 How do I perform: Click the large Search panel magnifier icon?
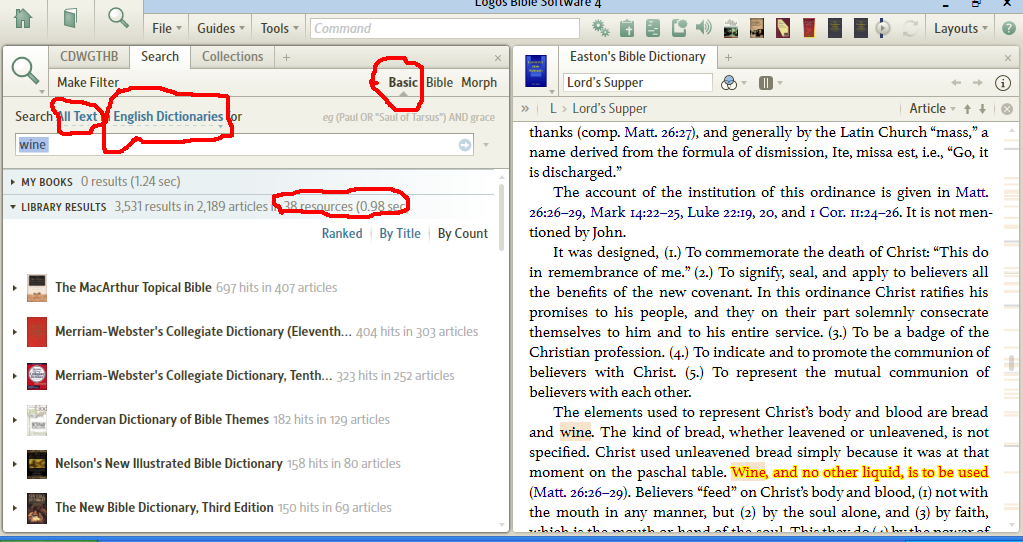[25, 70]
